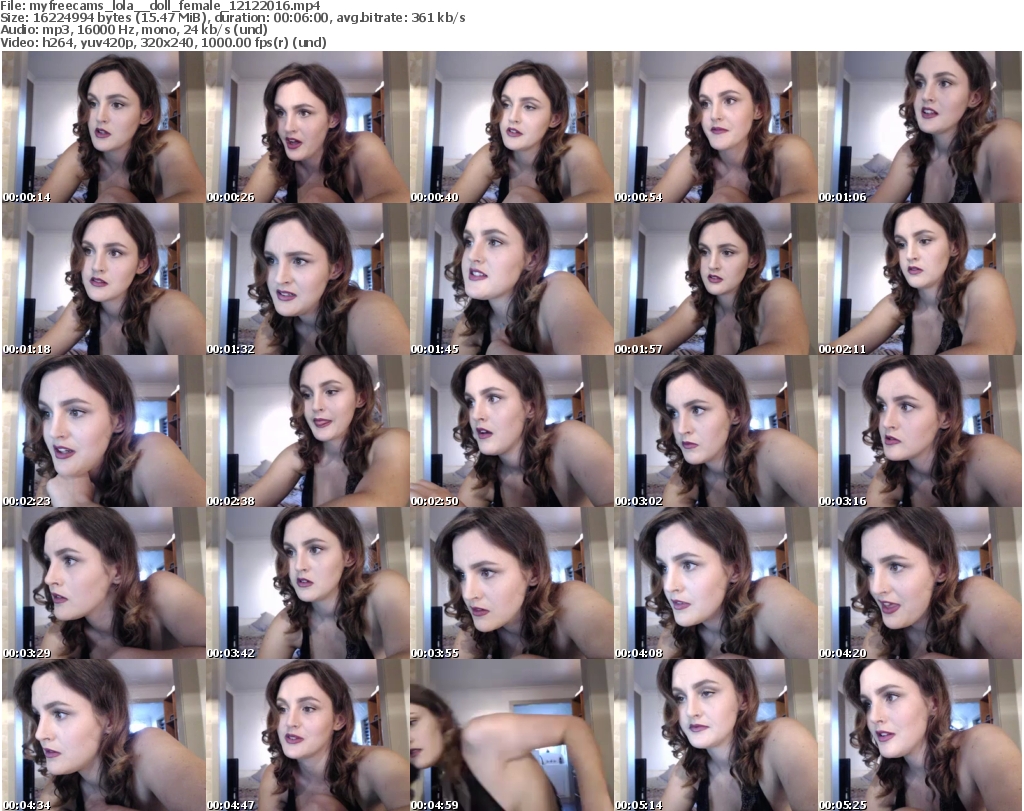Select the thumbnail timestamped 00:04:20
Viewport: 1024px width, 811px height.
click(x=920, y=583)
